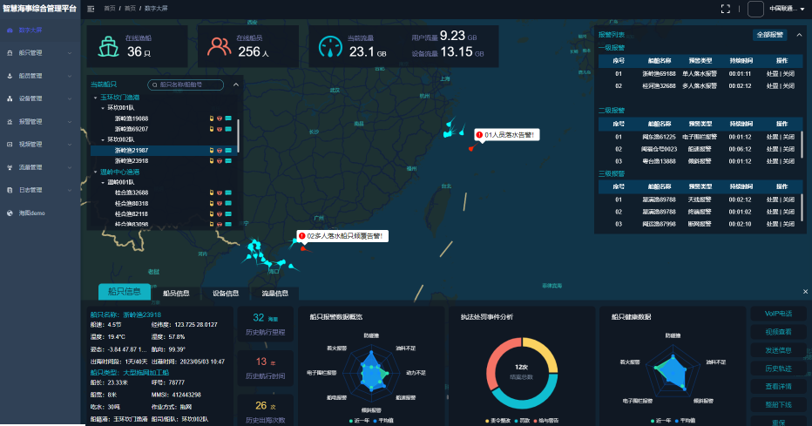
Task: Click the search magnifier in ship search box
Action: pyautogui.click(x=154, y=84)
